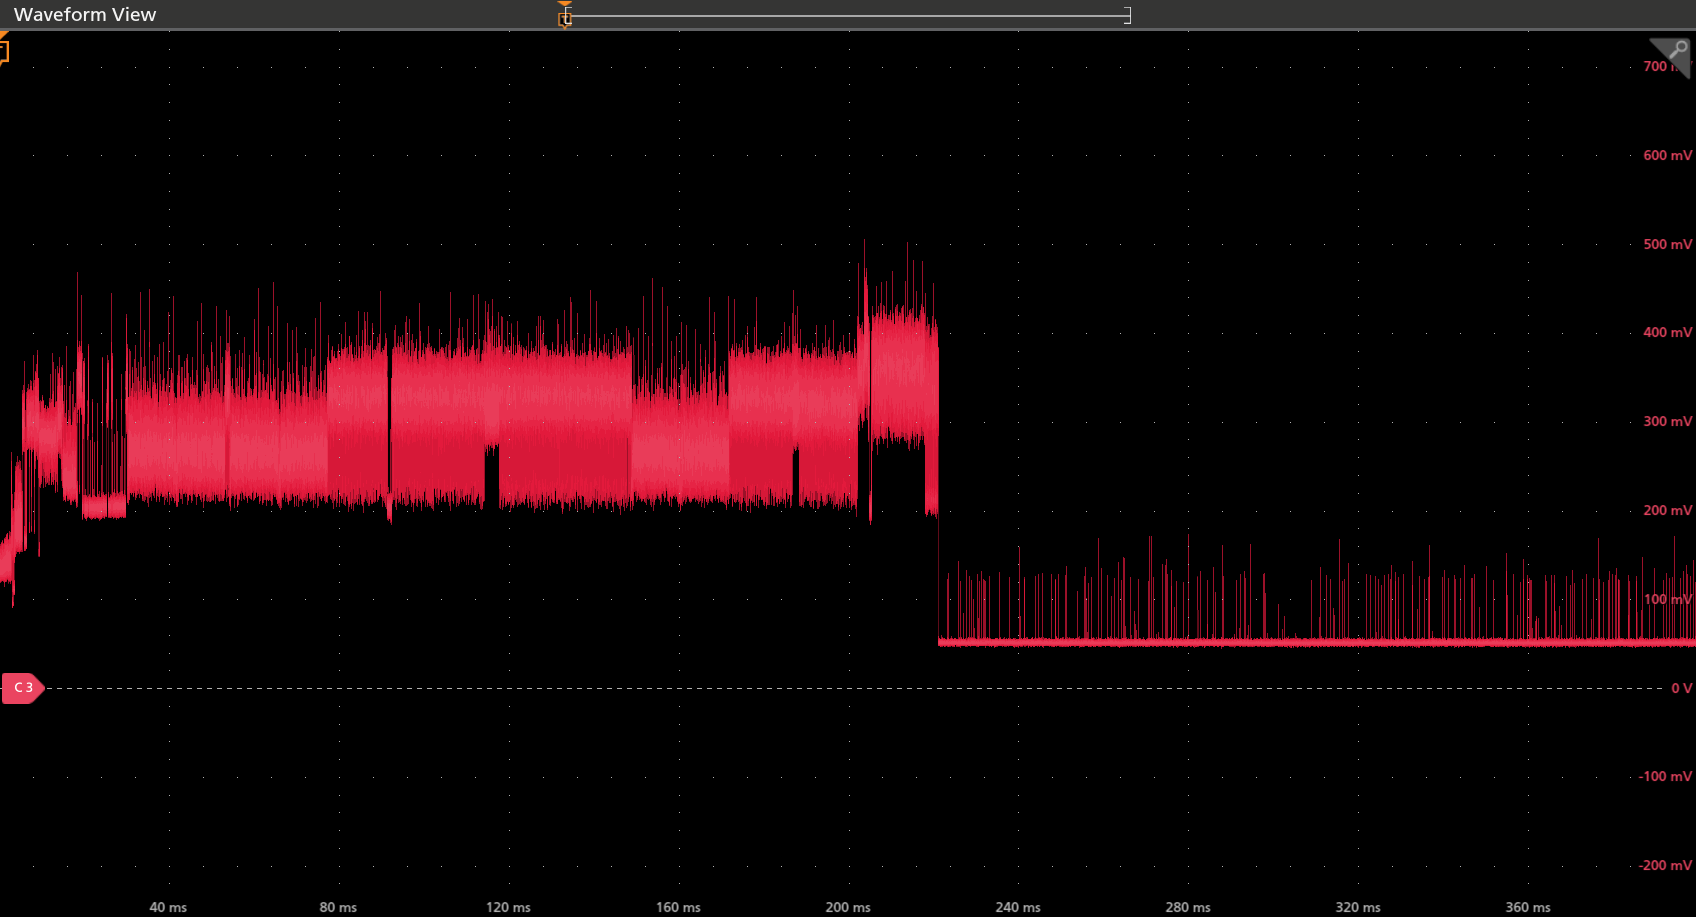Image resolution: width=1696 pixels, height=917 pixels.
Task: Click the 120 ms time axis label
Action: tap(508, 908)
